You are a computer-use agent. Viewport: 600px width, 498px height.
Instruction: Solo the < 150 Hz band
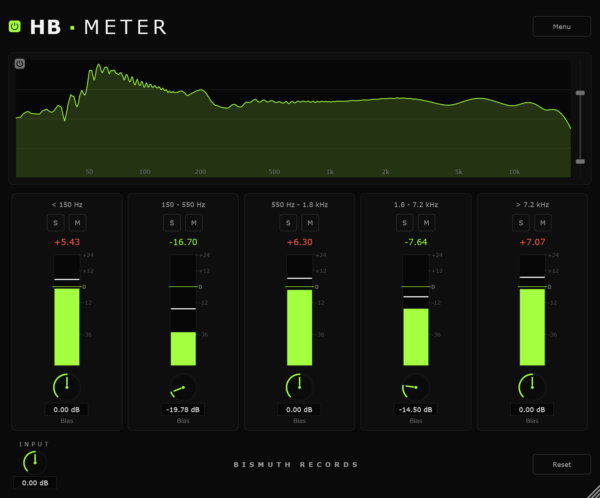click(55, 223)
